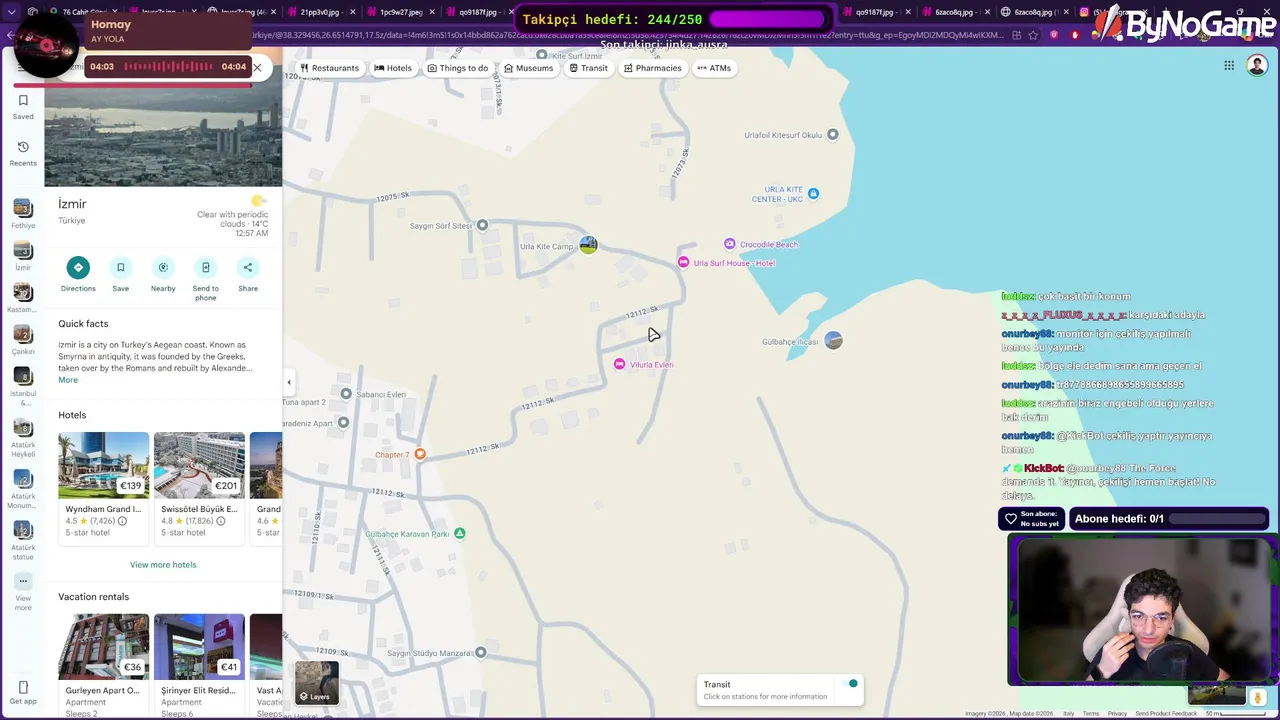Screen dimensions: 1280x720
Task: Send İzmir to phone
Action: click(x=205, y=267)
